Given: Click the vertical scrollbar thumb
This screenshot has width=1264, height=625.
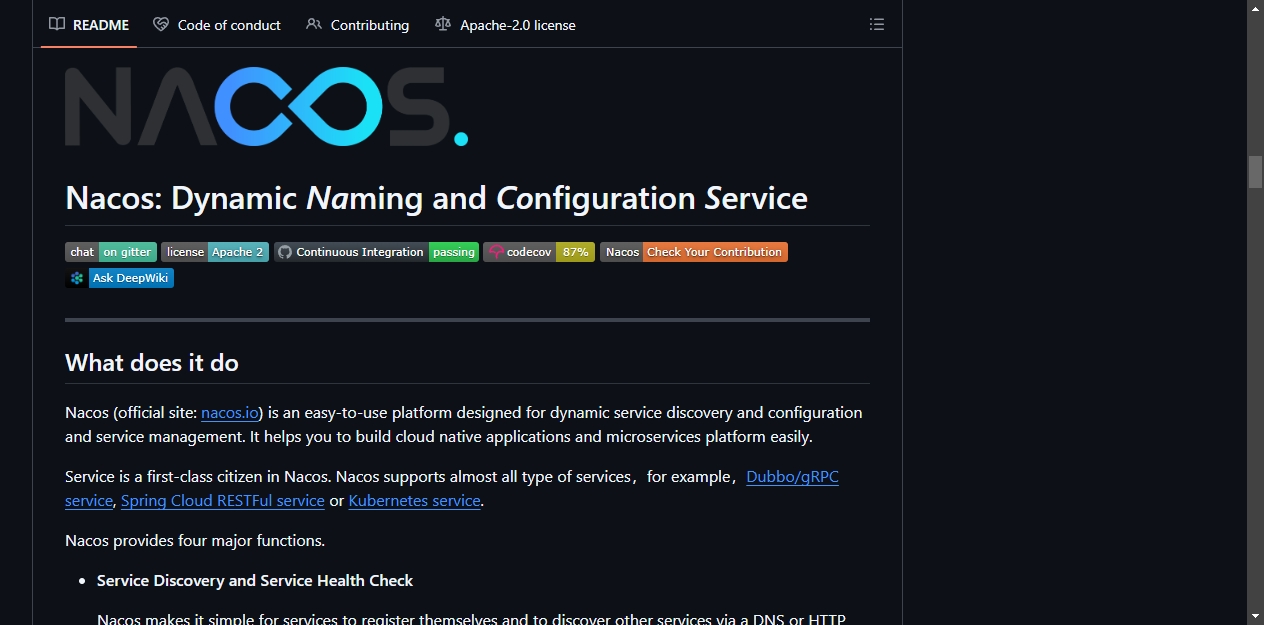Looking at the screenshot, I should click(1255, 172).
